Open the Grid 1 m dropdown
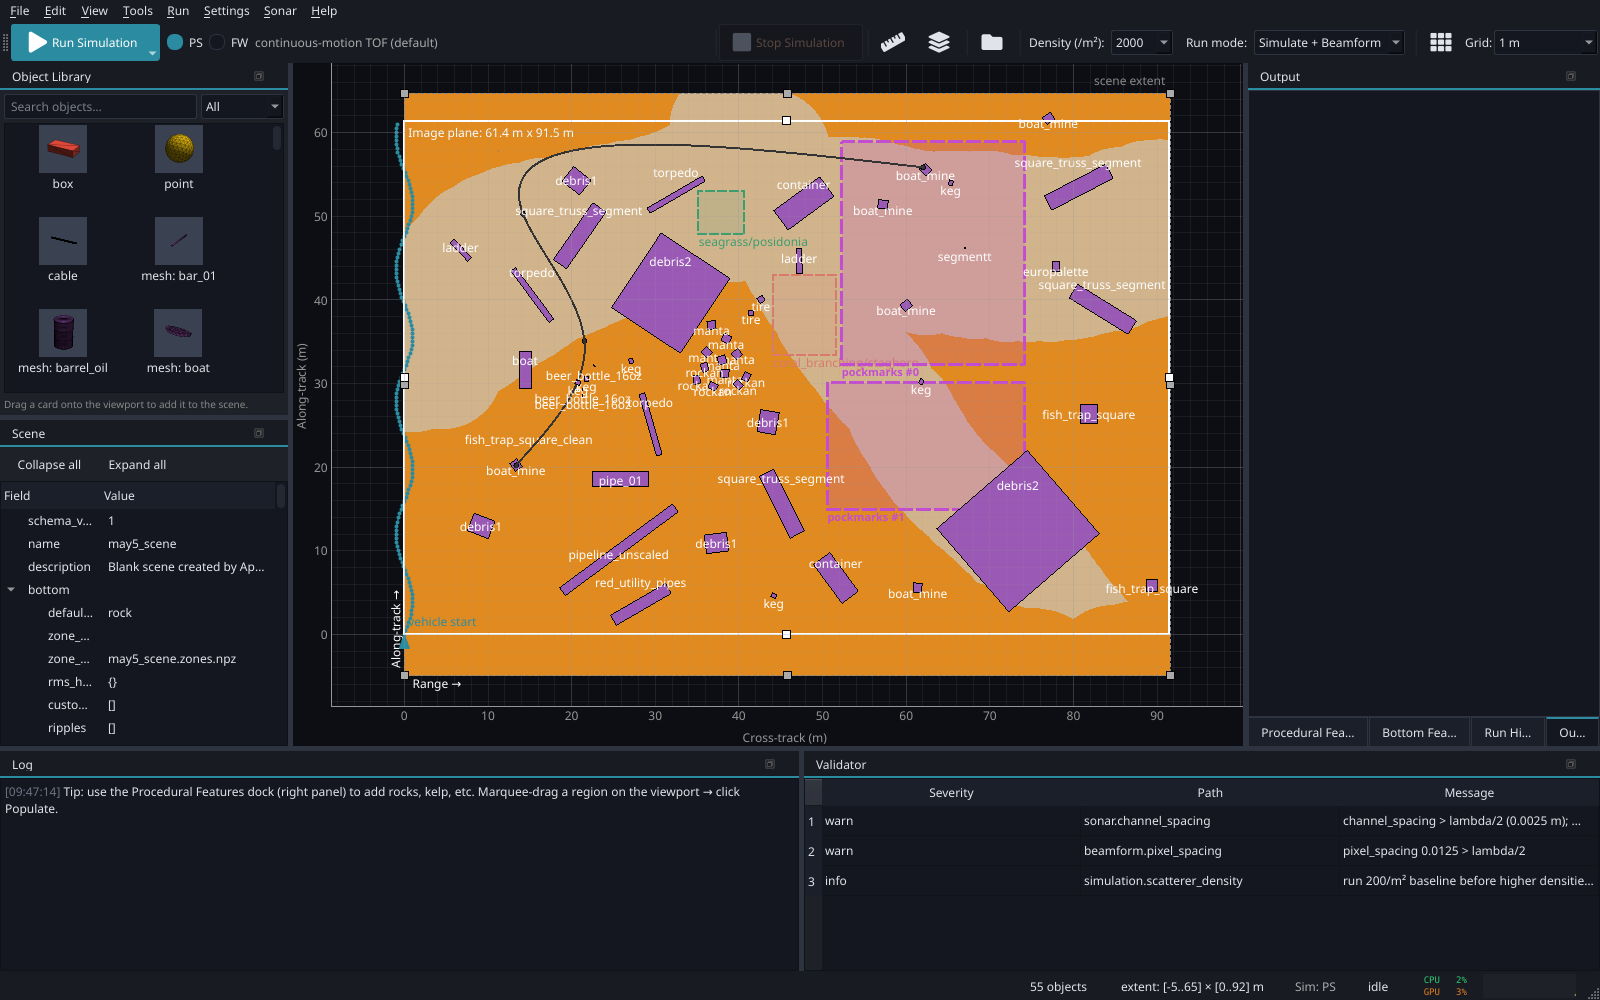 click(1544, 42)
